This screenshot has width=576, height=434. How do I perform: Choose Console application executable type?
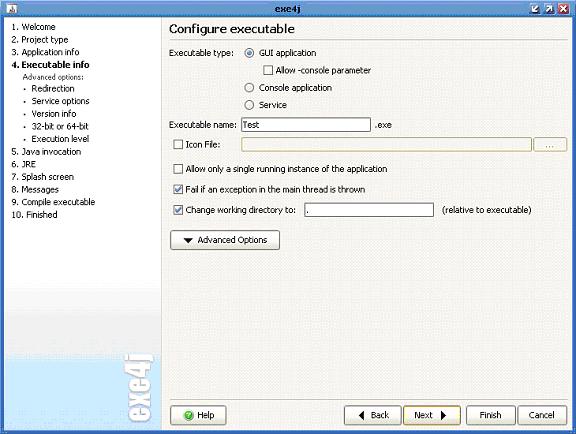point(249,87)
